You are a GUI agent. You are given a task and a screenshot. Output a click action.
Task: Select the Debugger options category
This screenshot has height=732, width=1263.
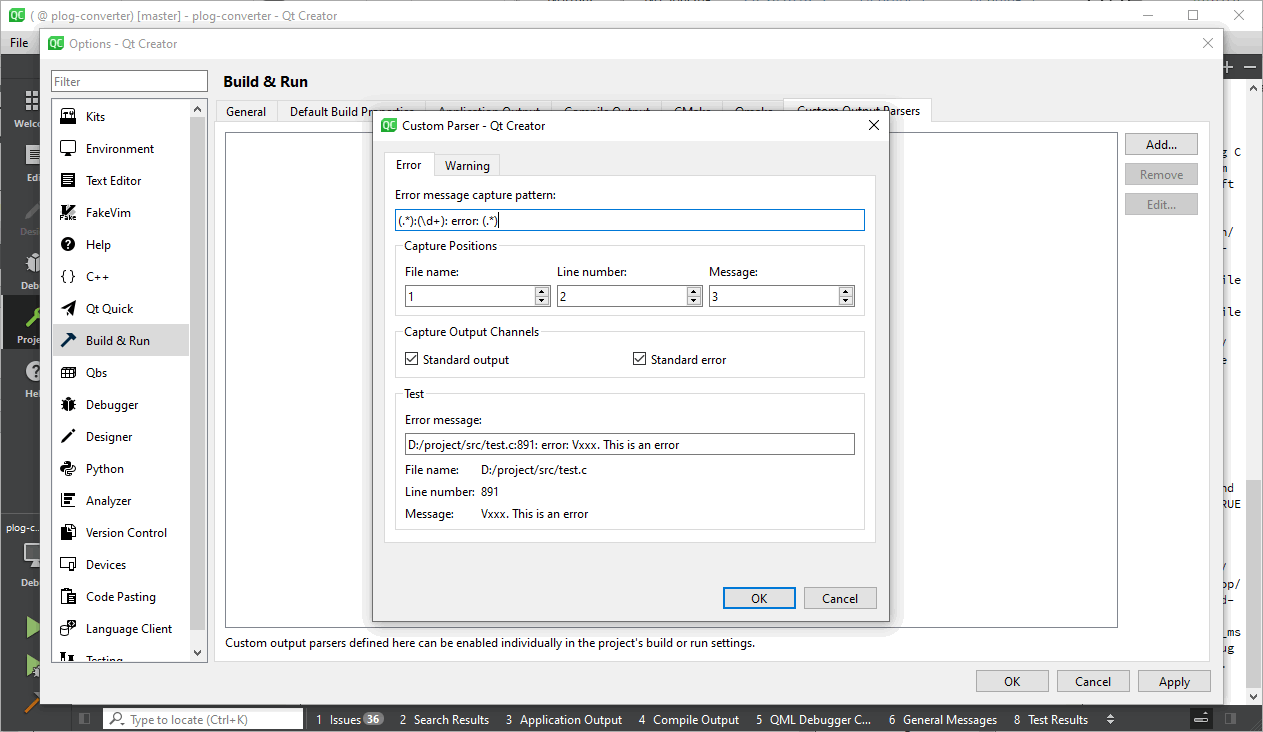(120, 405)
